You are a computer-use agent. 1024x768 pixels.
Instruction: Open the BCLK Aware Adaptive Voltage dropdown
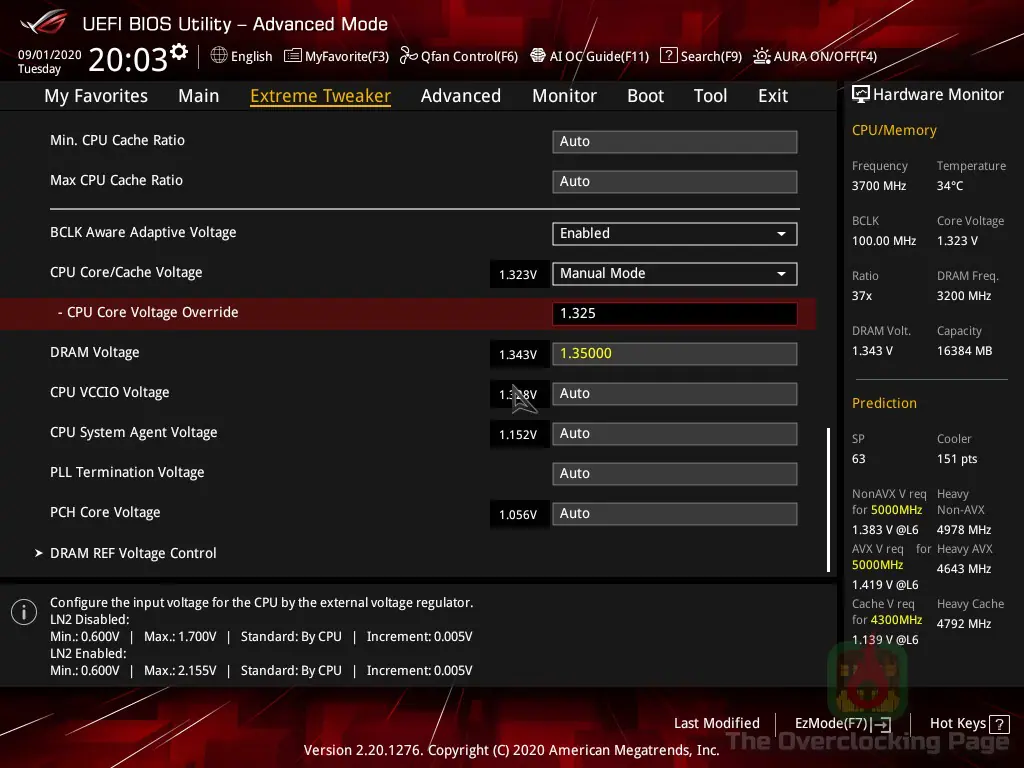(674, 233)
